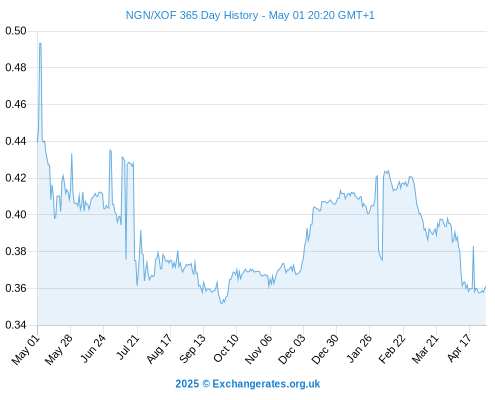Click the 0.44 y-axis value label
This screenshot has height=400, width=495.
(x=16, y=141)
